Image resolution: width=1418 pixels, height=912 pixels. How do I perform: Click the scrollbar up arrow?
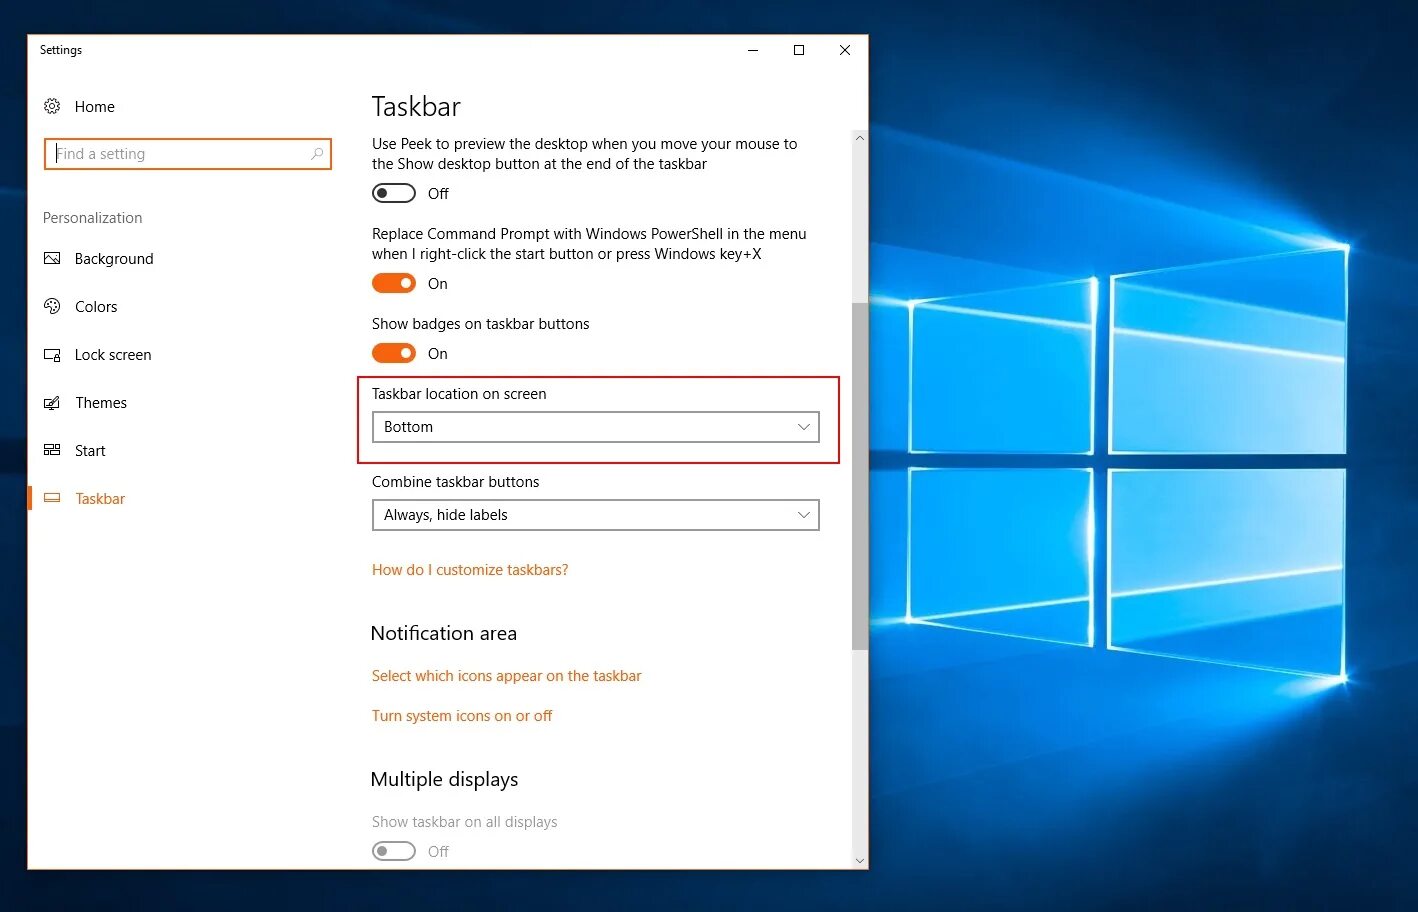point(860,138)
